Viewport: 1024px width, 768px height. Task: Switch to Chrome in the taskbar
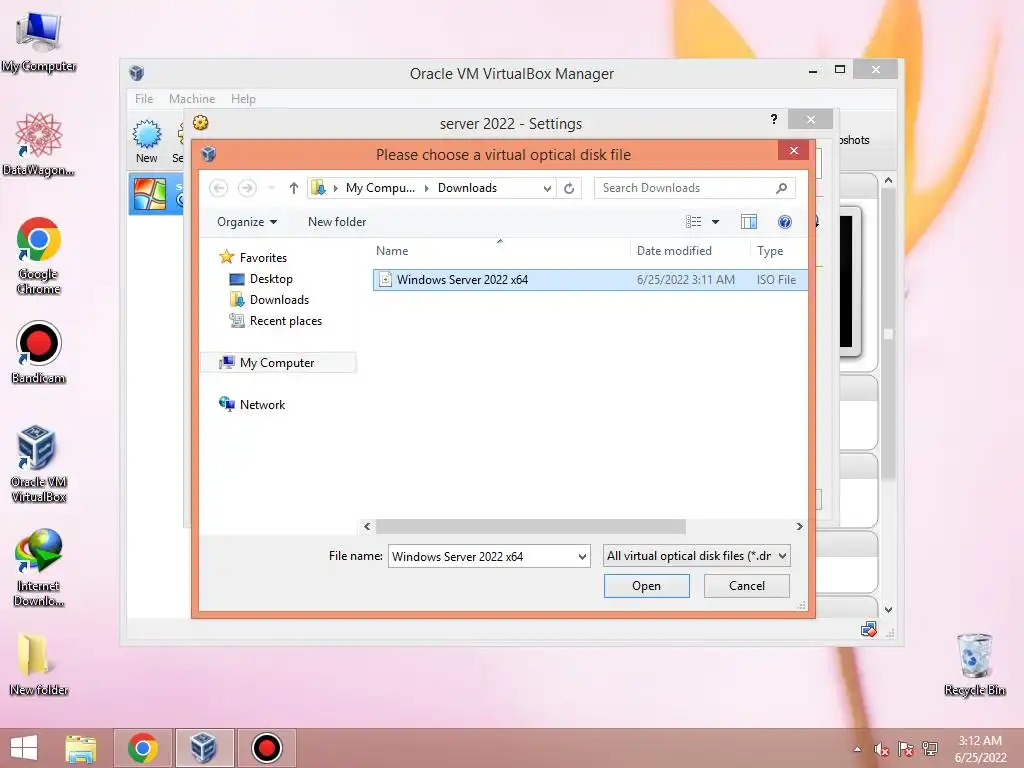click(x=143, y=748)
